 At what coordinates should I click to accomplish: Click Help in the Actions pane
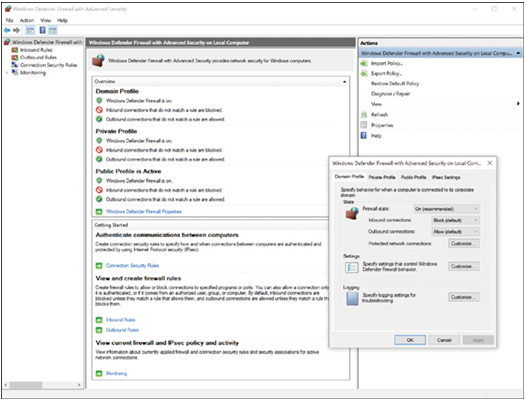coord(376,136)
